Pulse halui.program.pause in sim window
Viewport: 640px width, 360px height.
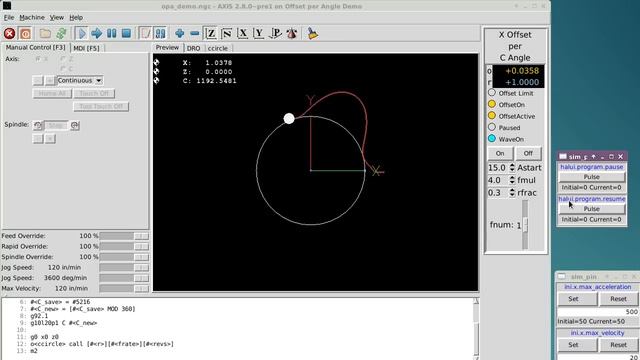point(591,177)
